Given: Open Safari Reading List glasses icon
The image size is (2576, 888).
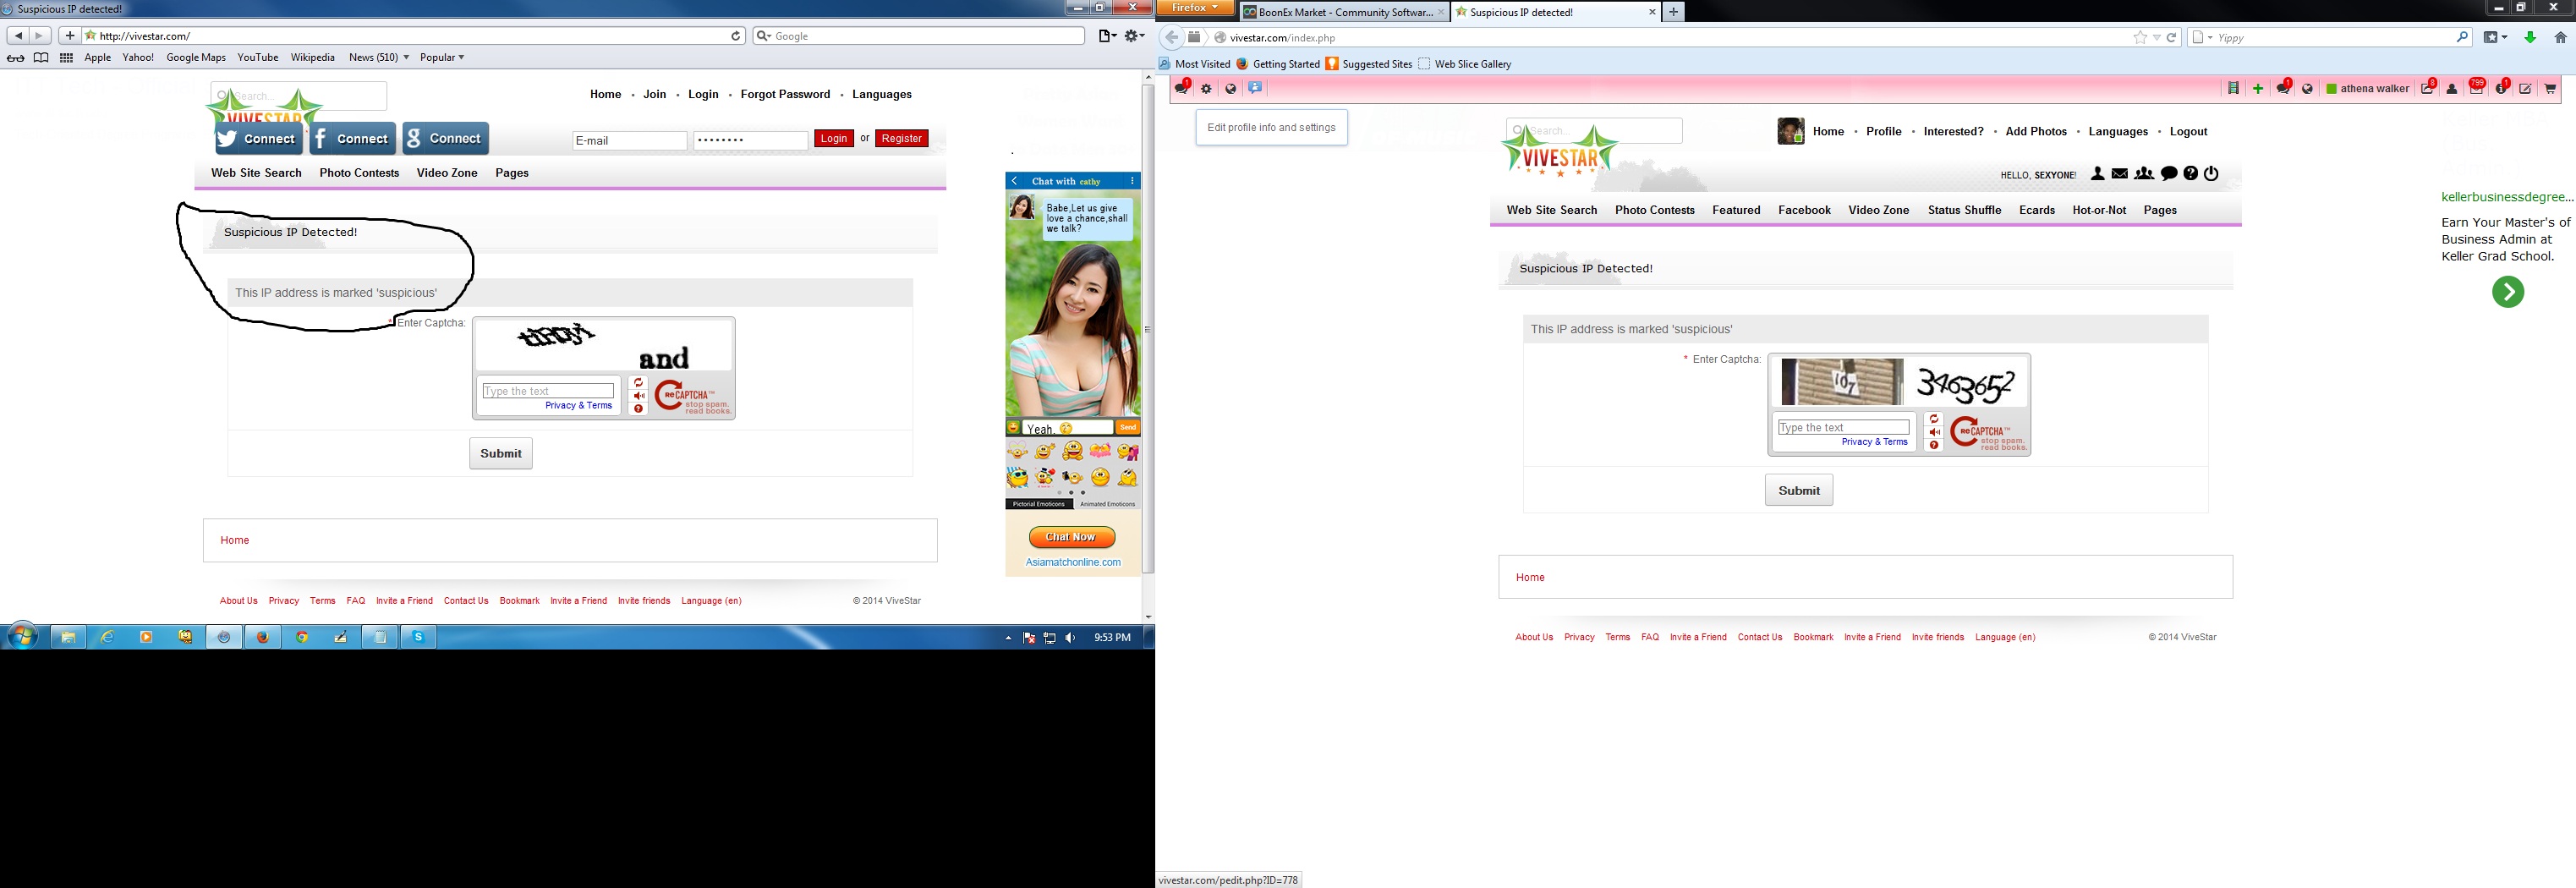Looking at the screenshot, I should [15, 58].
